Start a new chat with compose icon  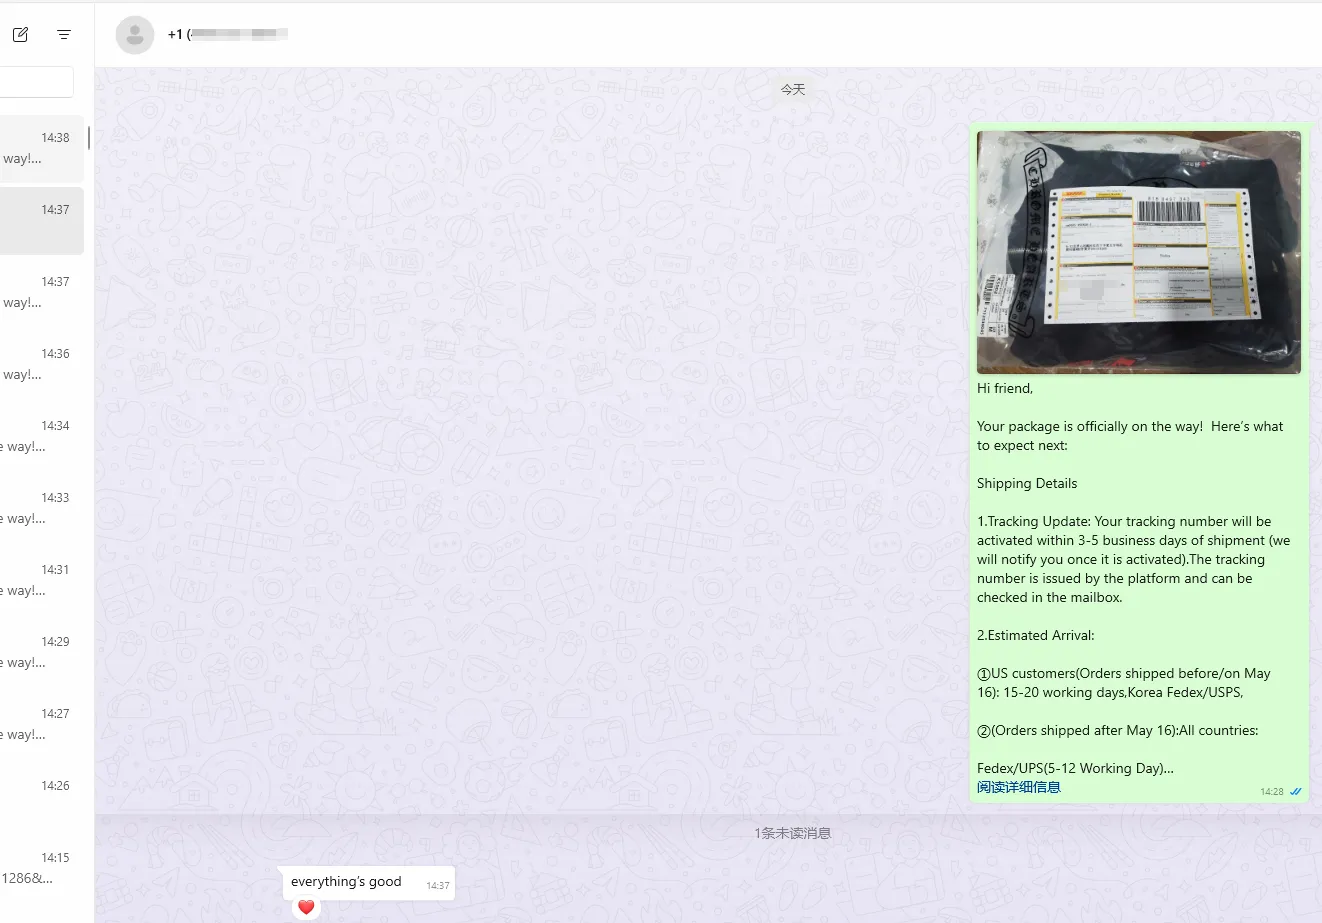click(x=20, y=34)
